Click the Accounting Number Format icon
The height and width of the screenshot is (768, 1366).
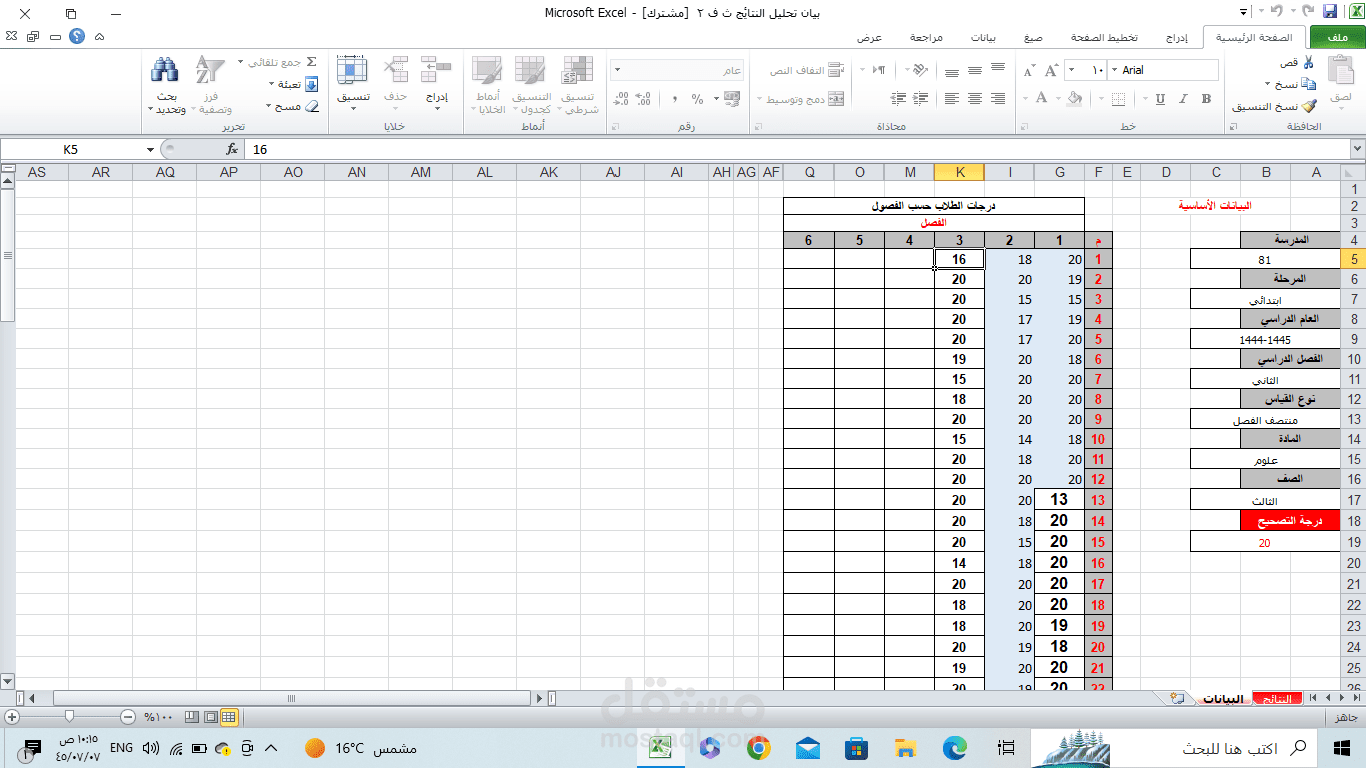pyautogui.click(x=732, y=99)
